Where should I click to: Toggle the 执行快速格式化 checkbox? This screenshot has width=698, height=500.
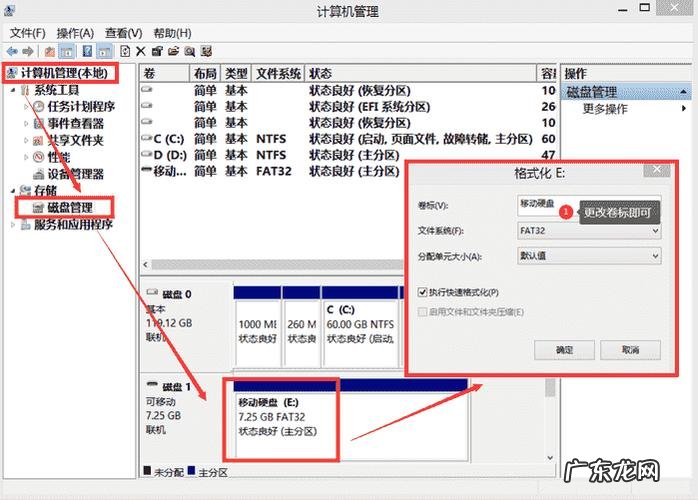click(x=422, y=293)
